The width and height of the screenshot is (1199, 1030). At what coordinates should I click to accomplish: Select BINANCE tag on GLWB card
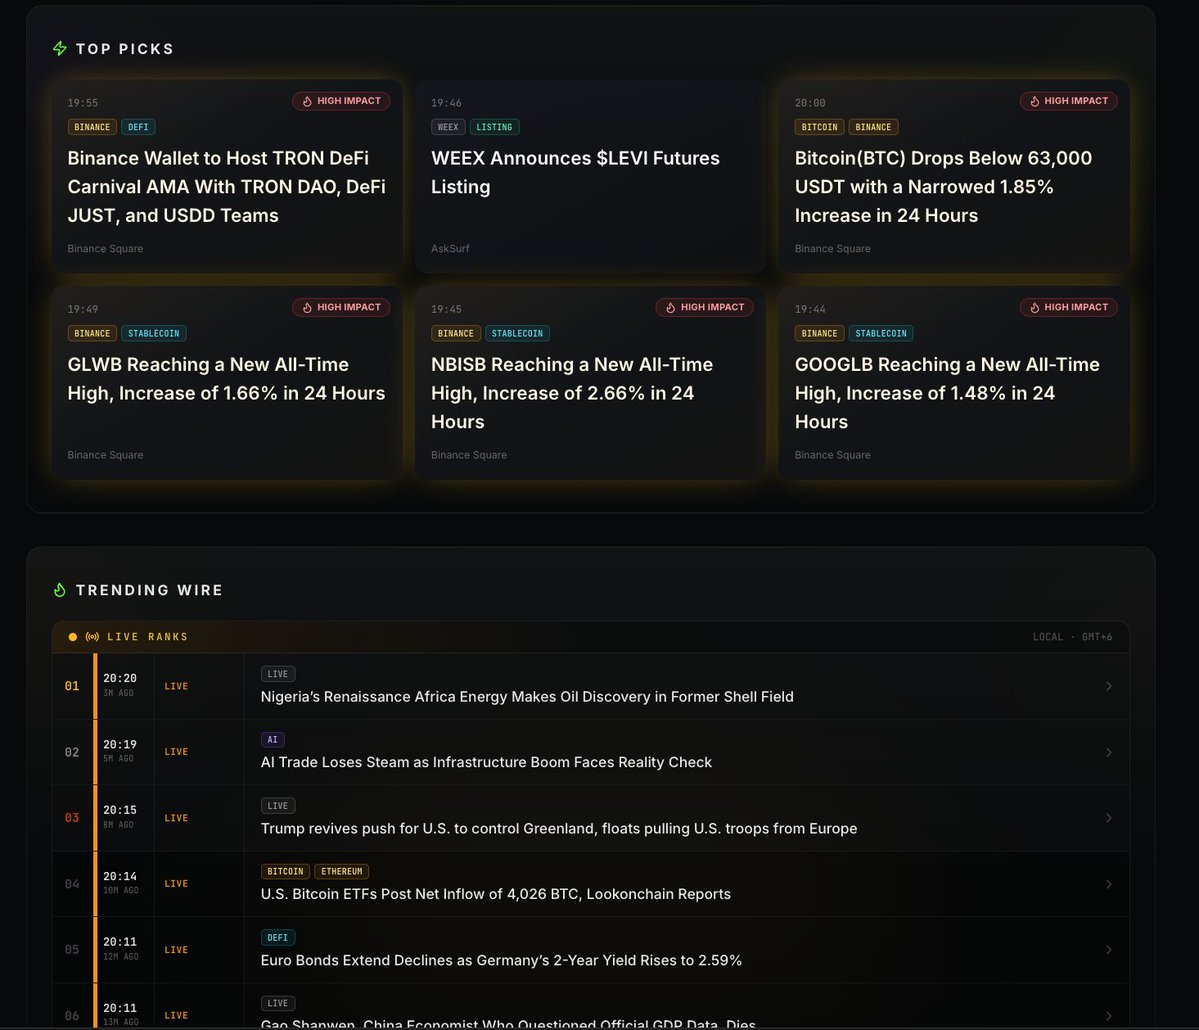[x=92, y=333]
